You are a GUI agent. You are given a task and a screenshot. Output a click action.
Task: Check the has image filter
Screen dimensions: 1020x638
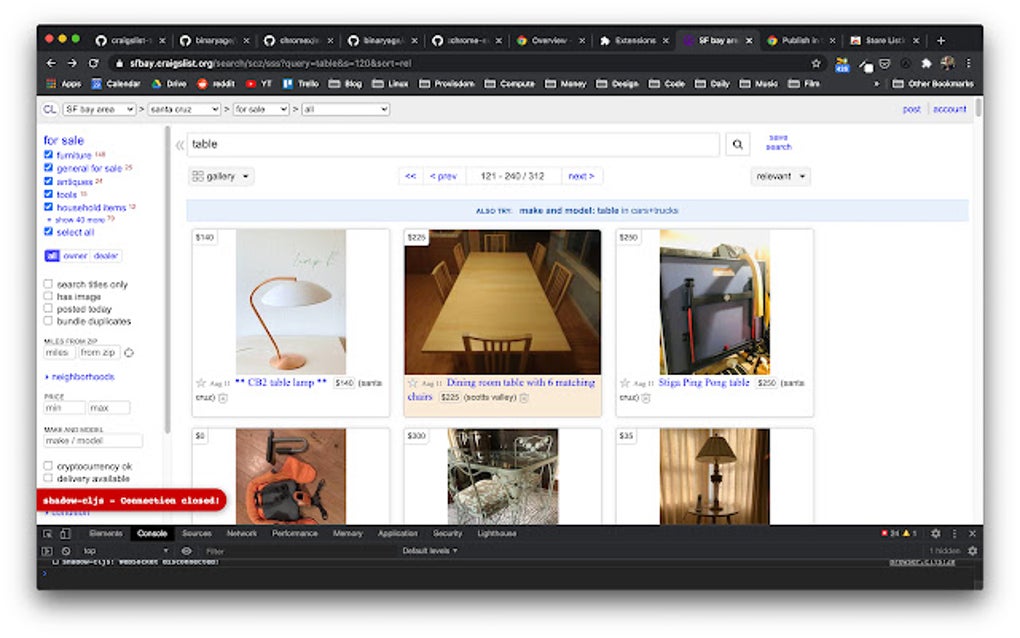coord(47,296)
